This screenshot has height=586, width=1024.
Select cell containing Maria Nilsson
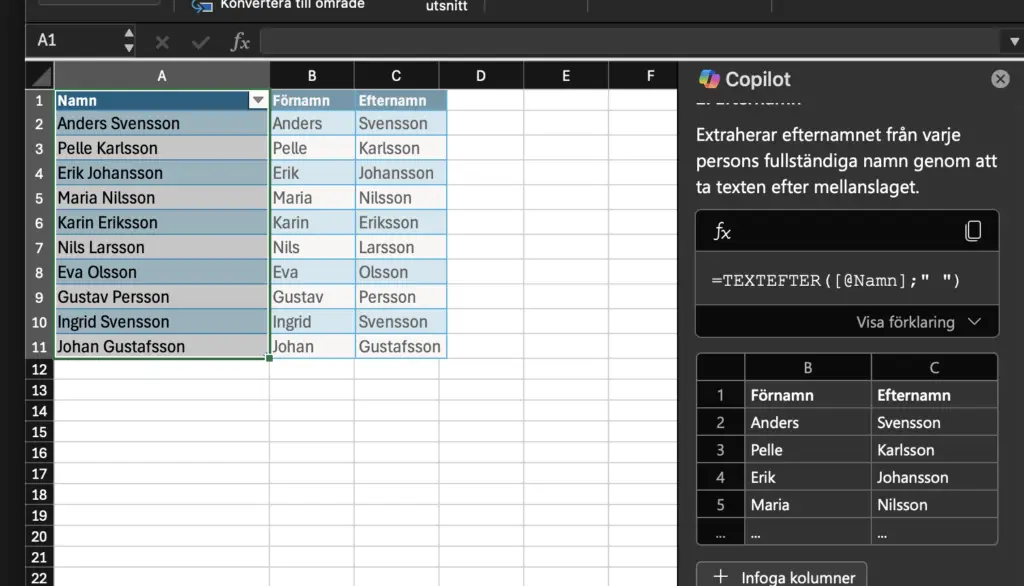[161, 198]
